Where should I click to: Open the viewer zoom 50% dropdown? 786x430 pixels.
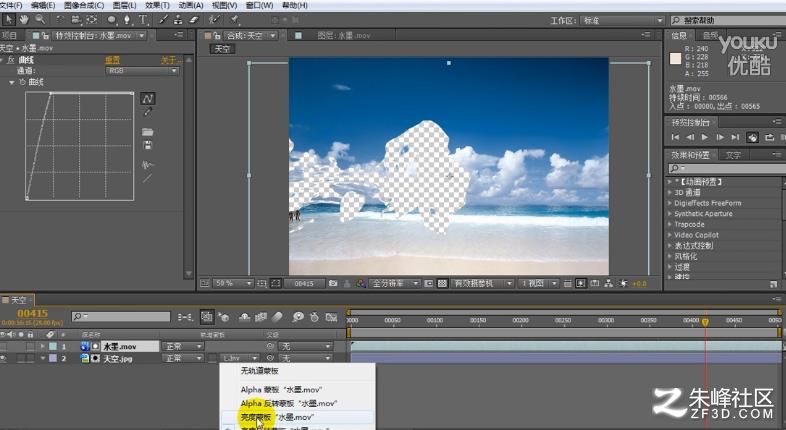click(233, 284)
